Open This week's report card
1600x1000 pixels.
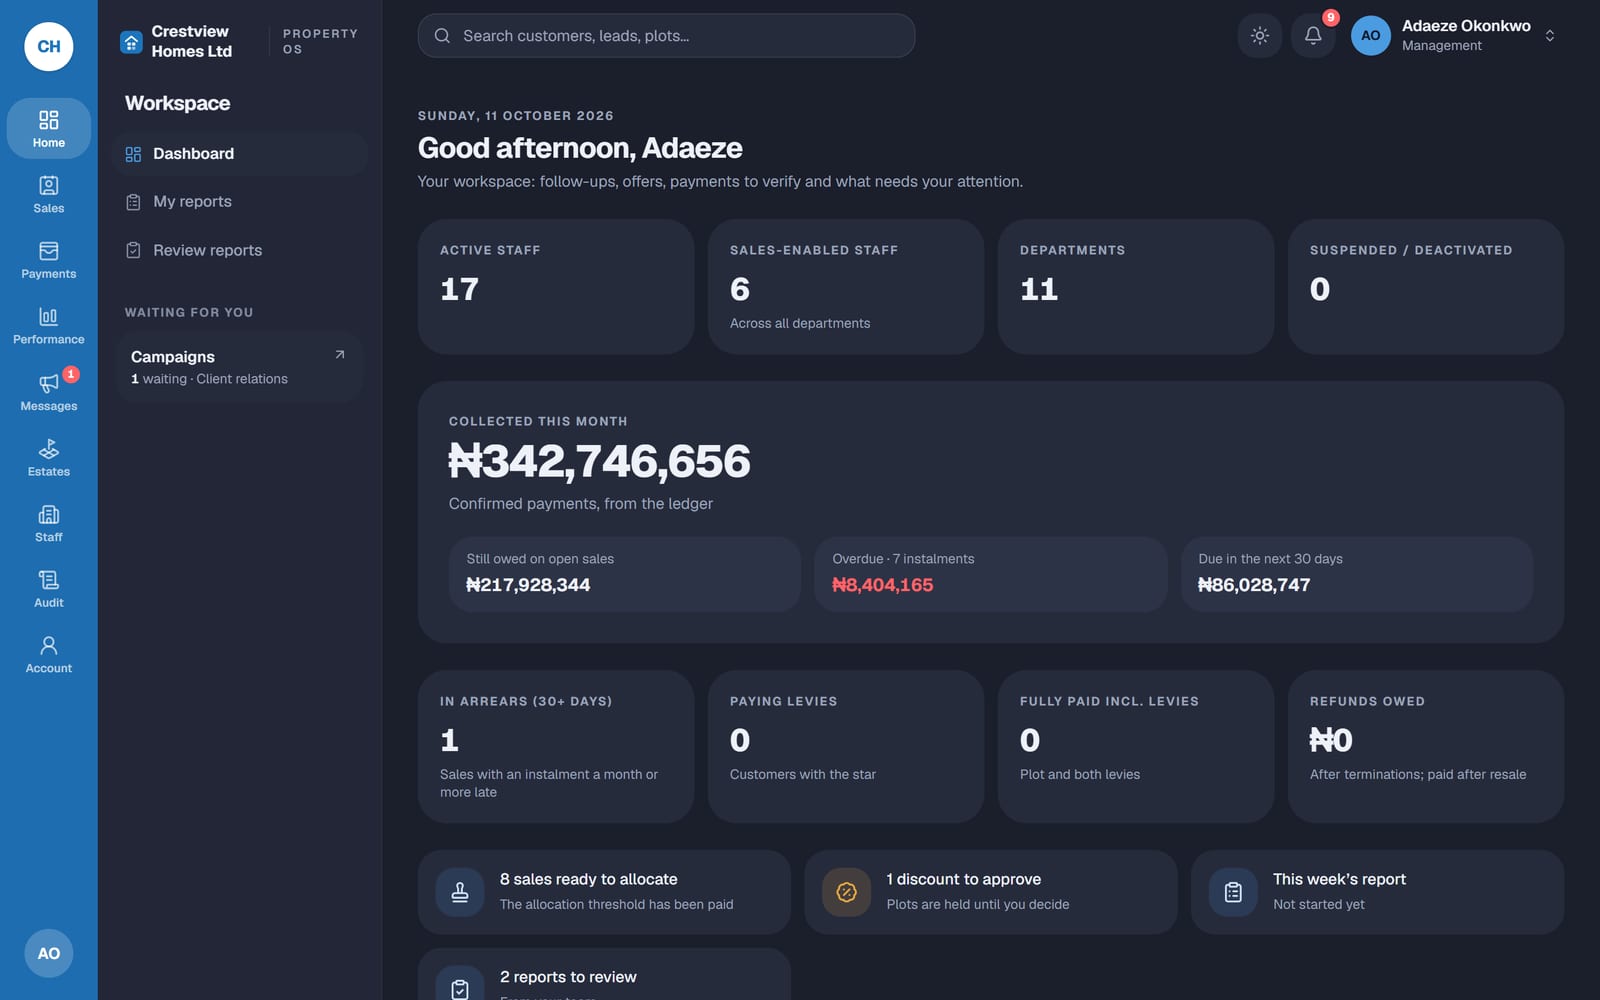(x=1377, y=892)
